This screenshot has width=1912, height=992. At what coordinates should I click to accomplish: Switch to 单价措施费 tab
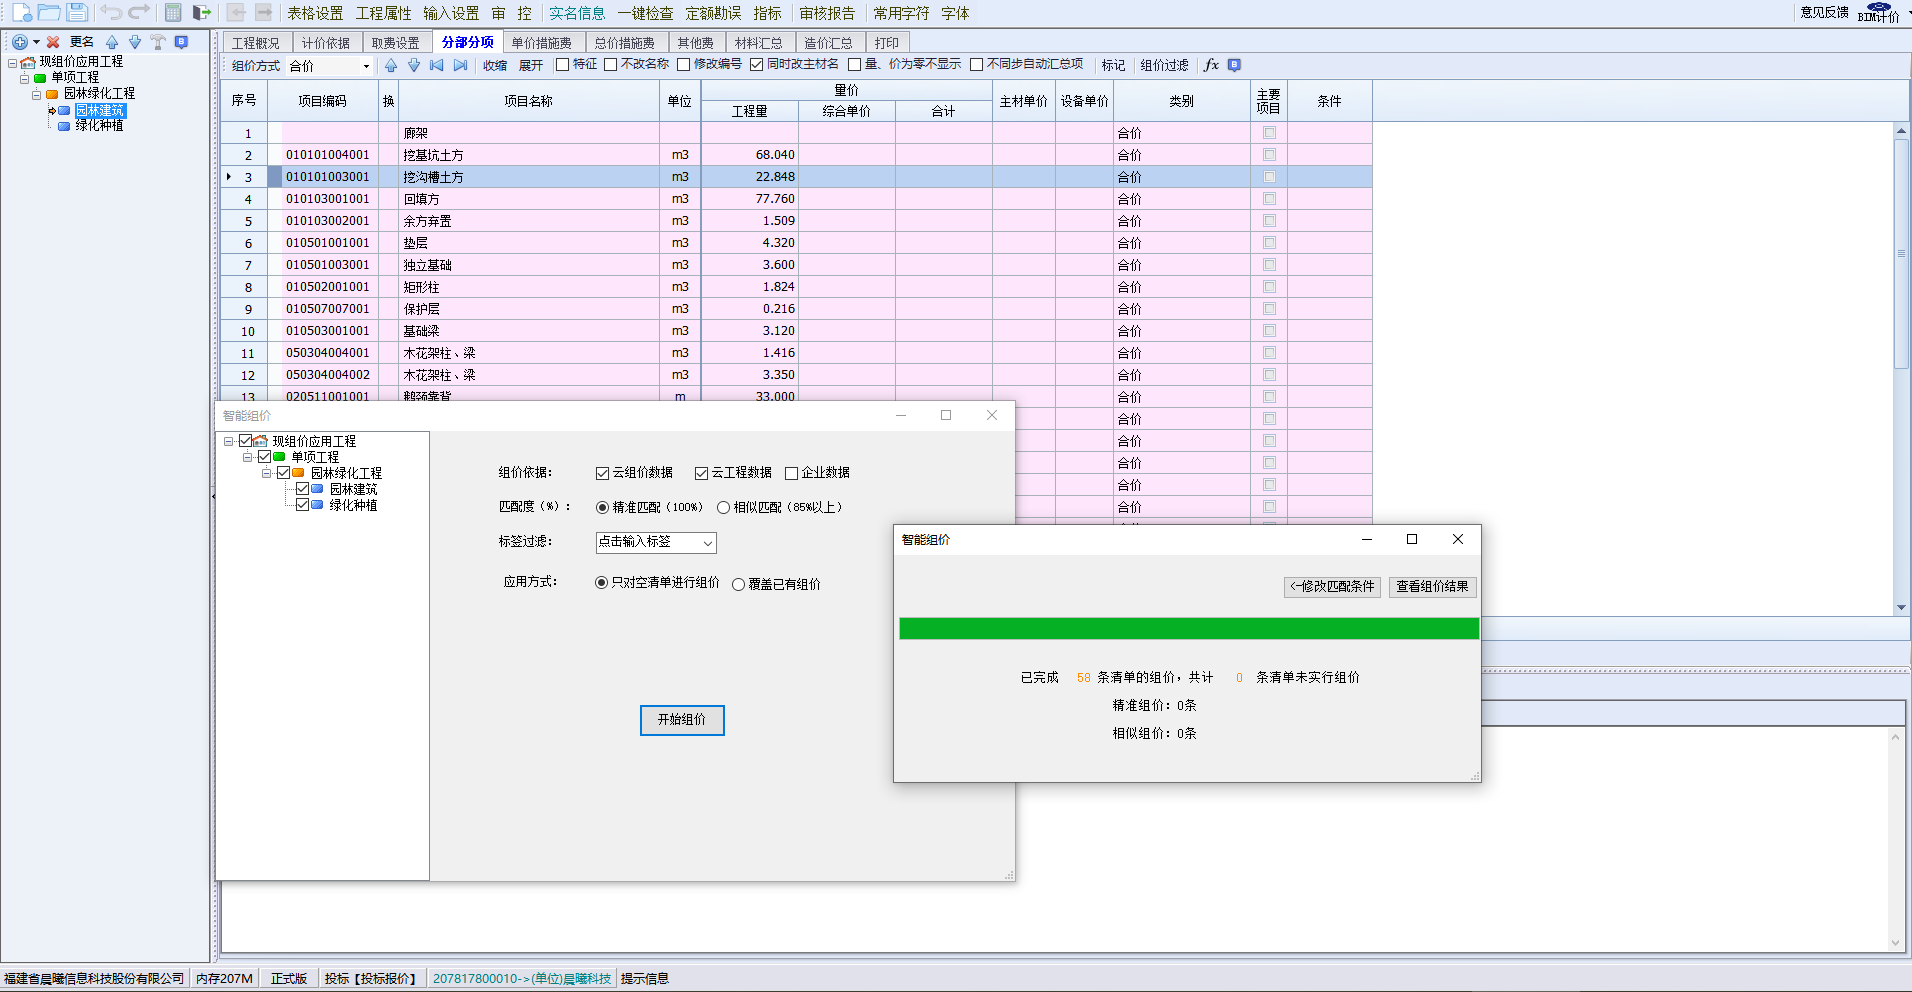pyautogui.click(x=541, y=43)
